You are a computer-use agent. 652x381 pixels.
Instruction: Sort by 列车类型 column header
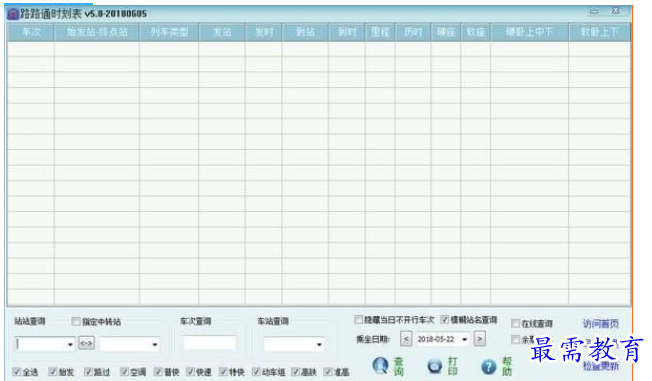(169, 32)
